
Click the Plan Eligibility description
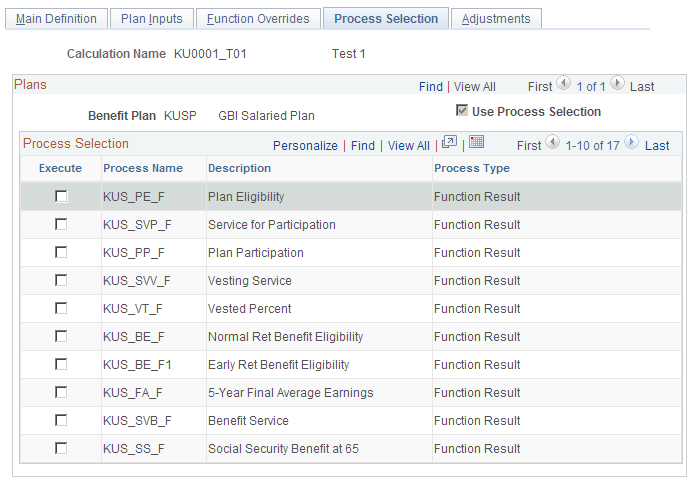(246, 197)
